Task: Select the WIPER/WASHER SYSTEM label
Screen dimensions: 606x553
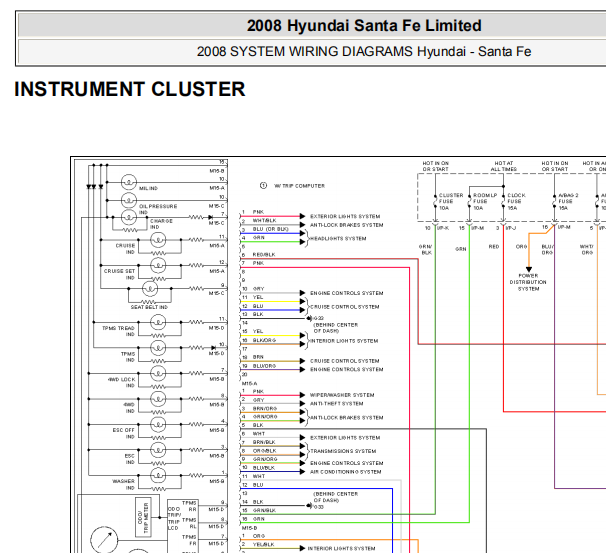Action: [x=342, y=395]
